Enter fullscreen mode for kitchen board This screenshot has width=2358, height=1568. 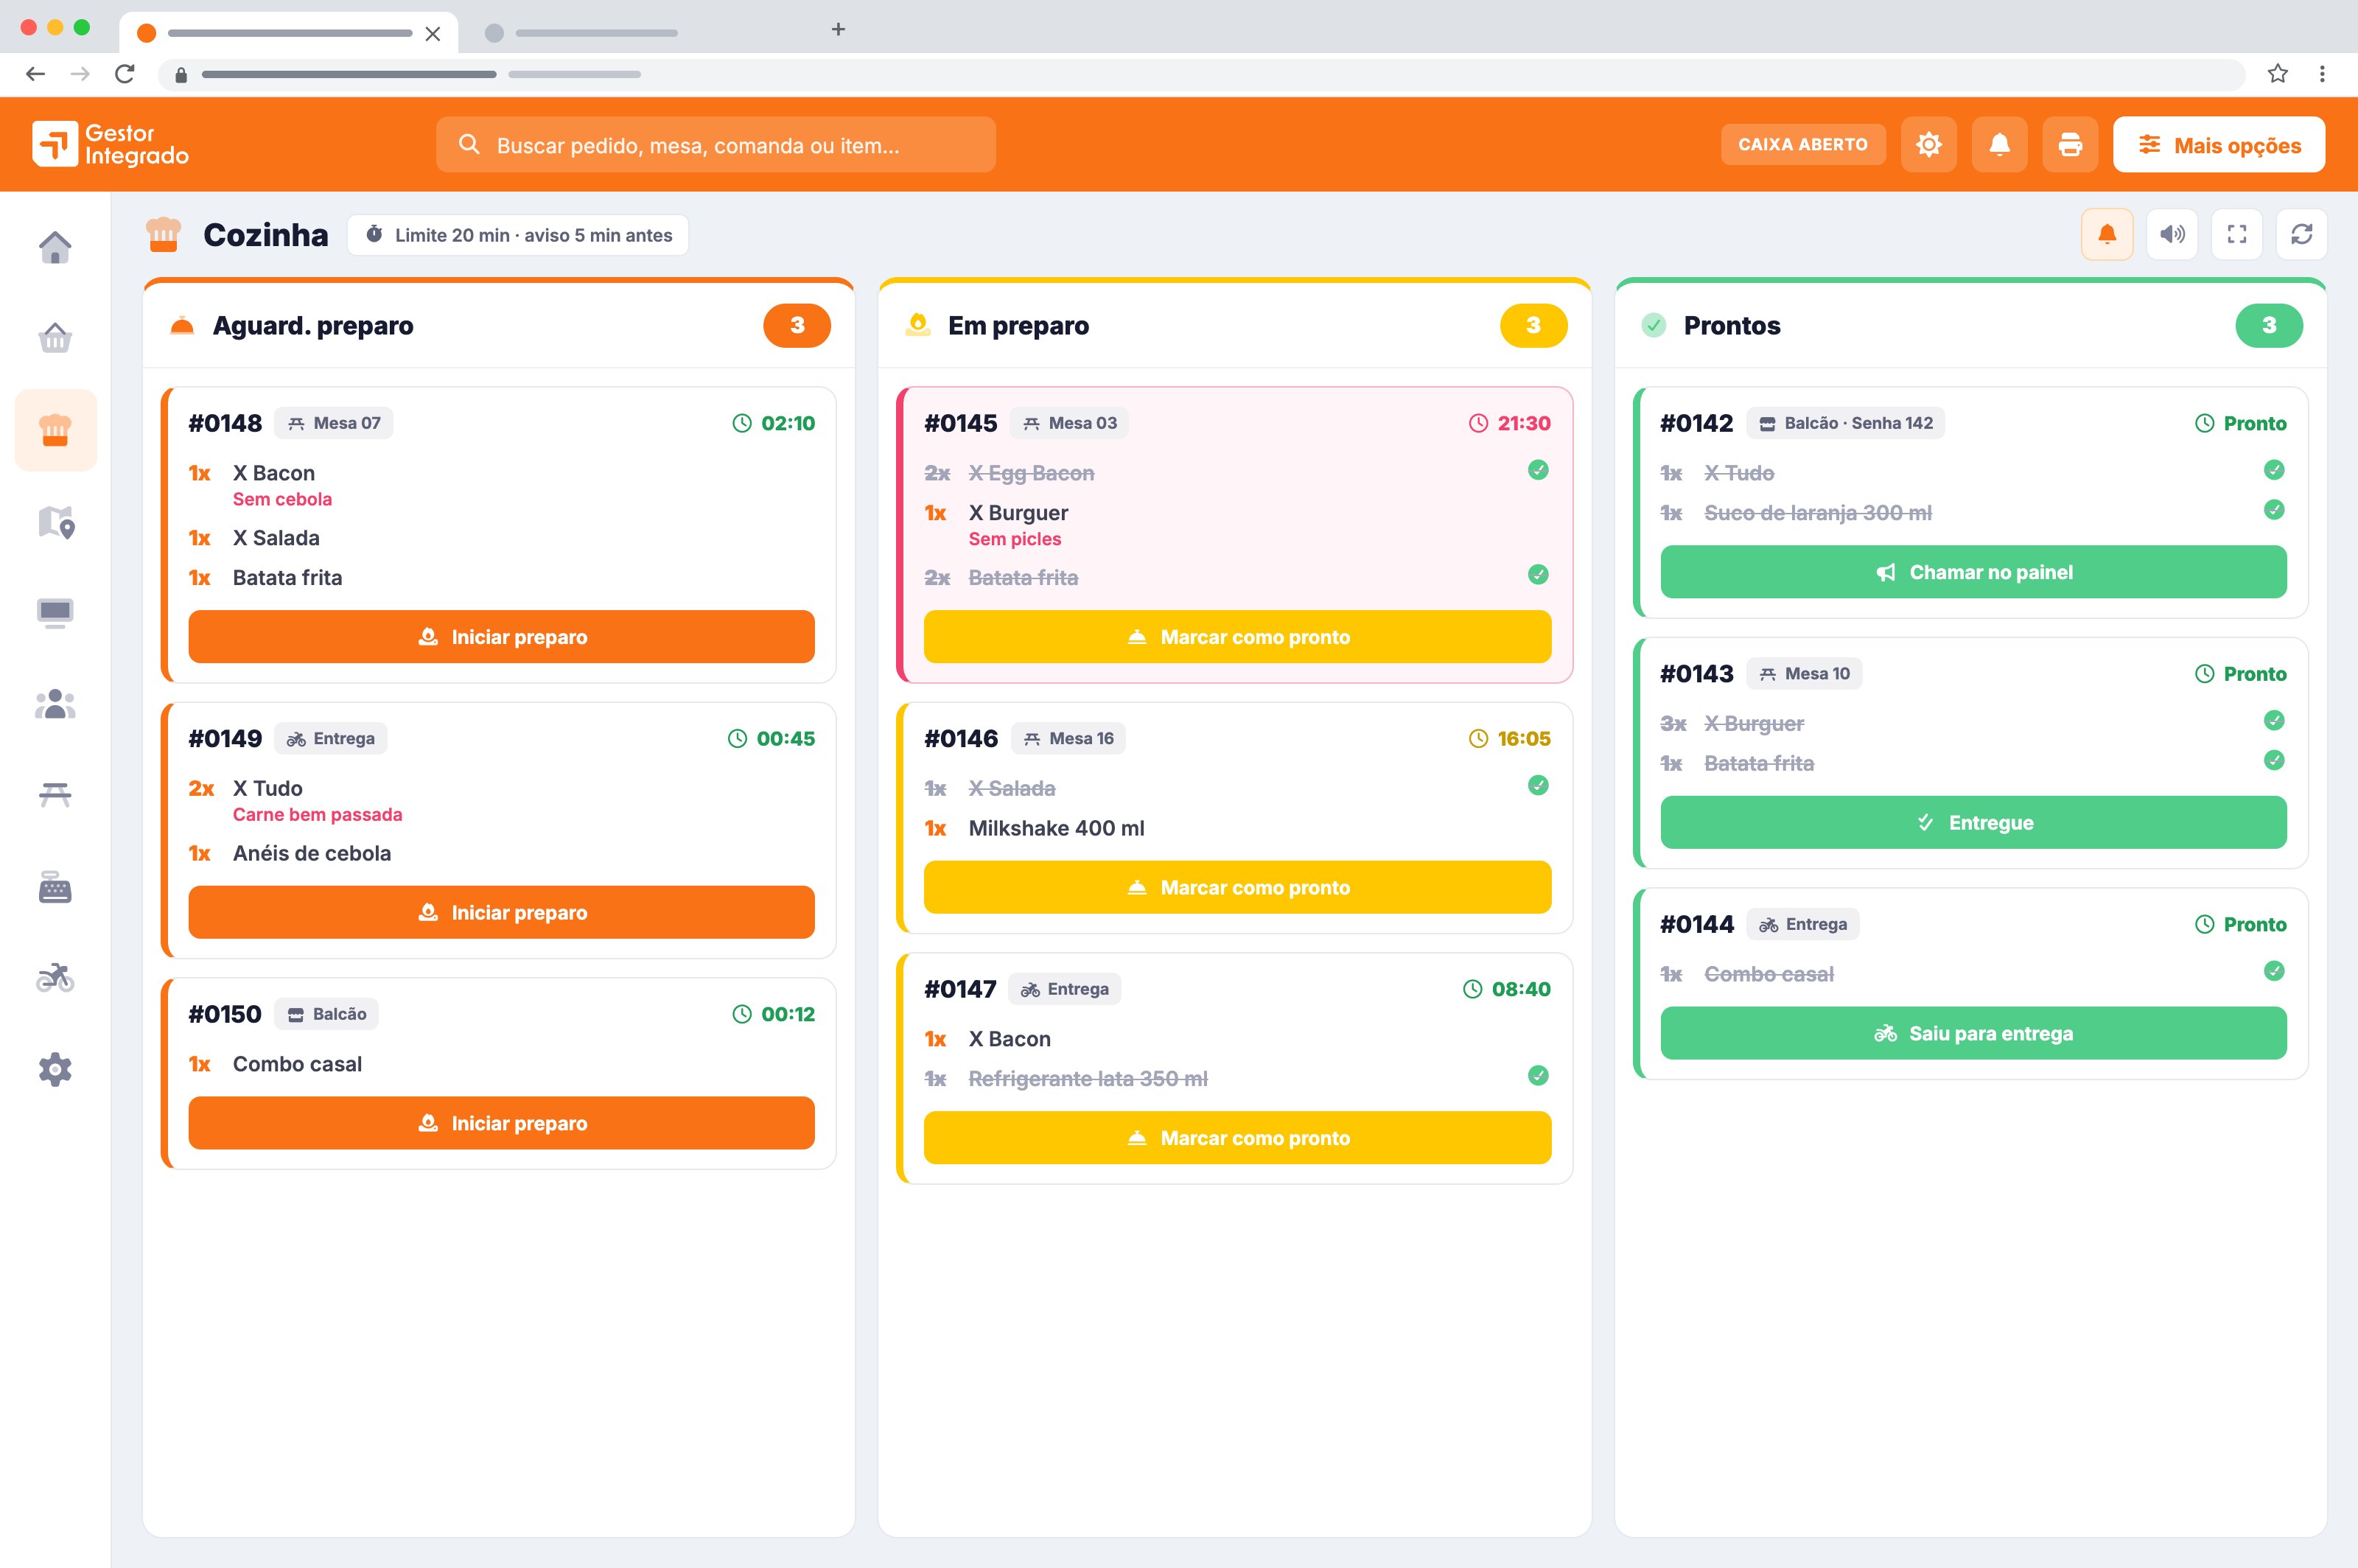coord(2237,234)
